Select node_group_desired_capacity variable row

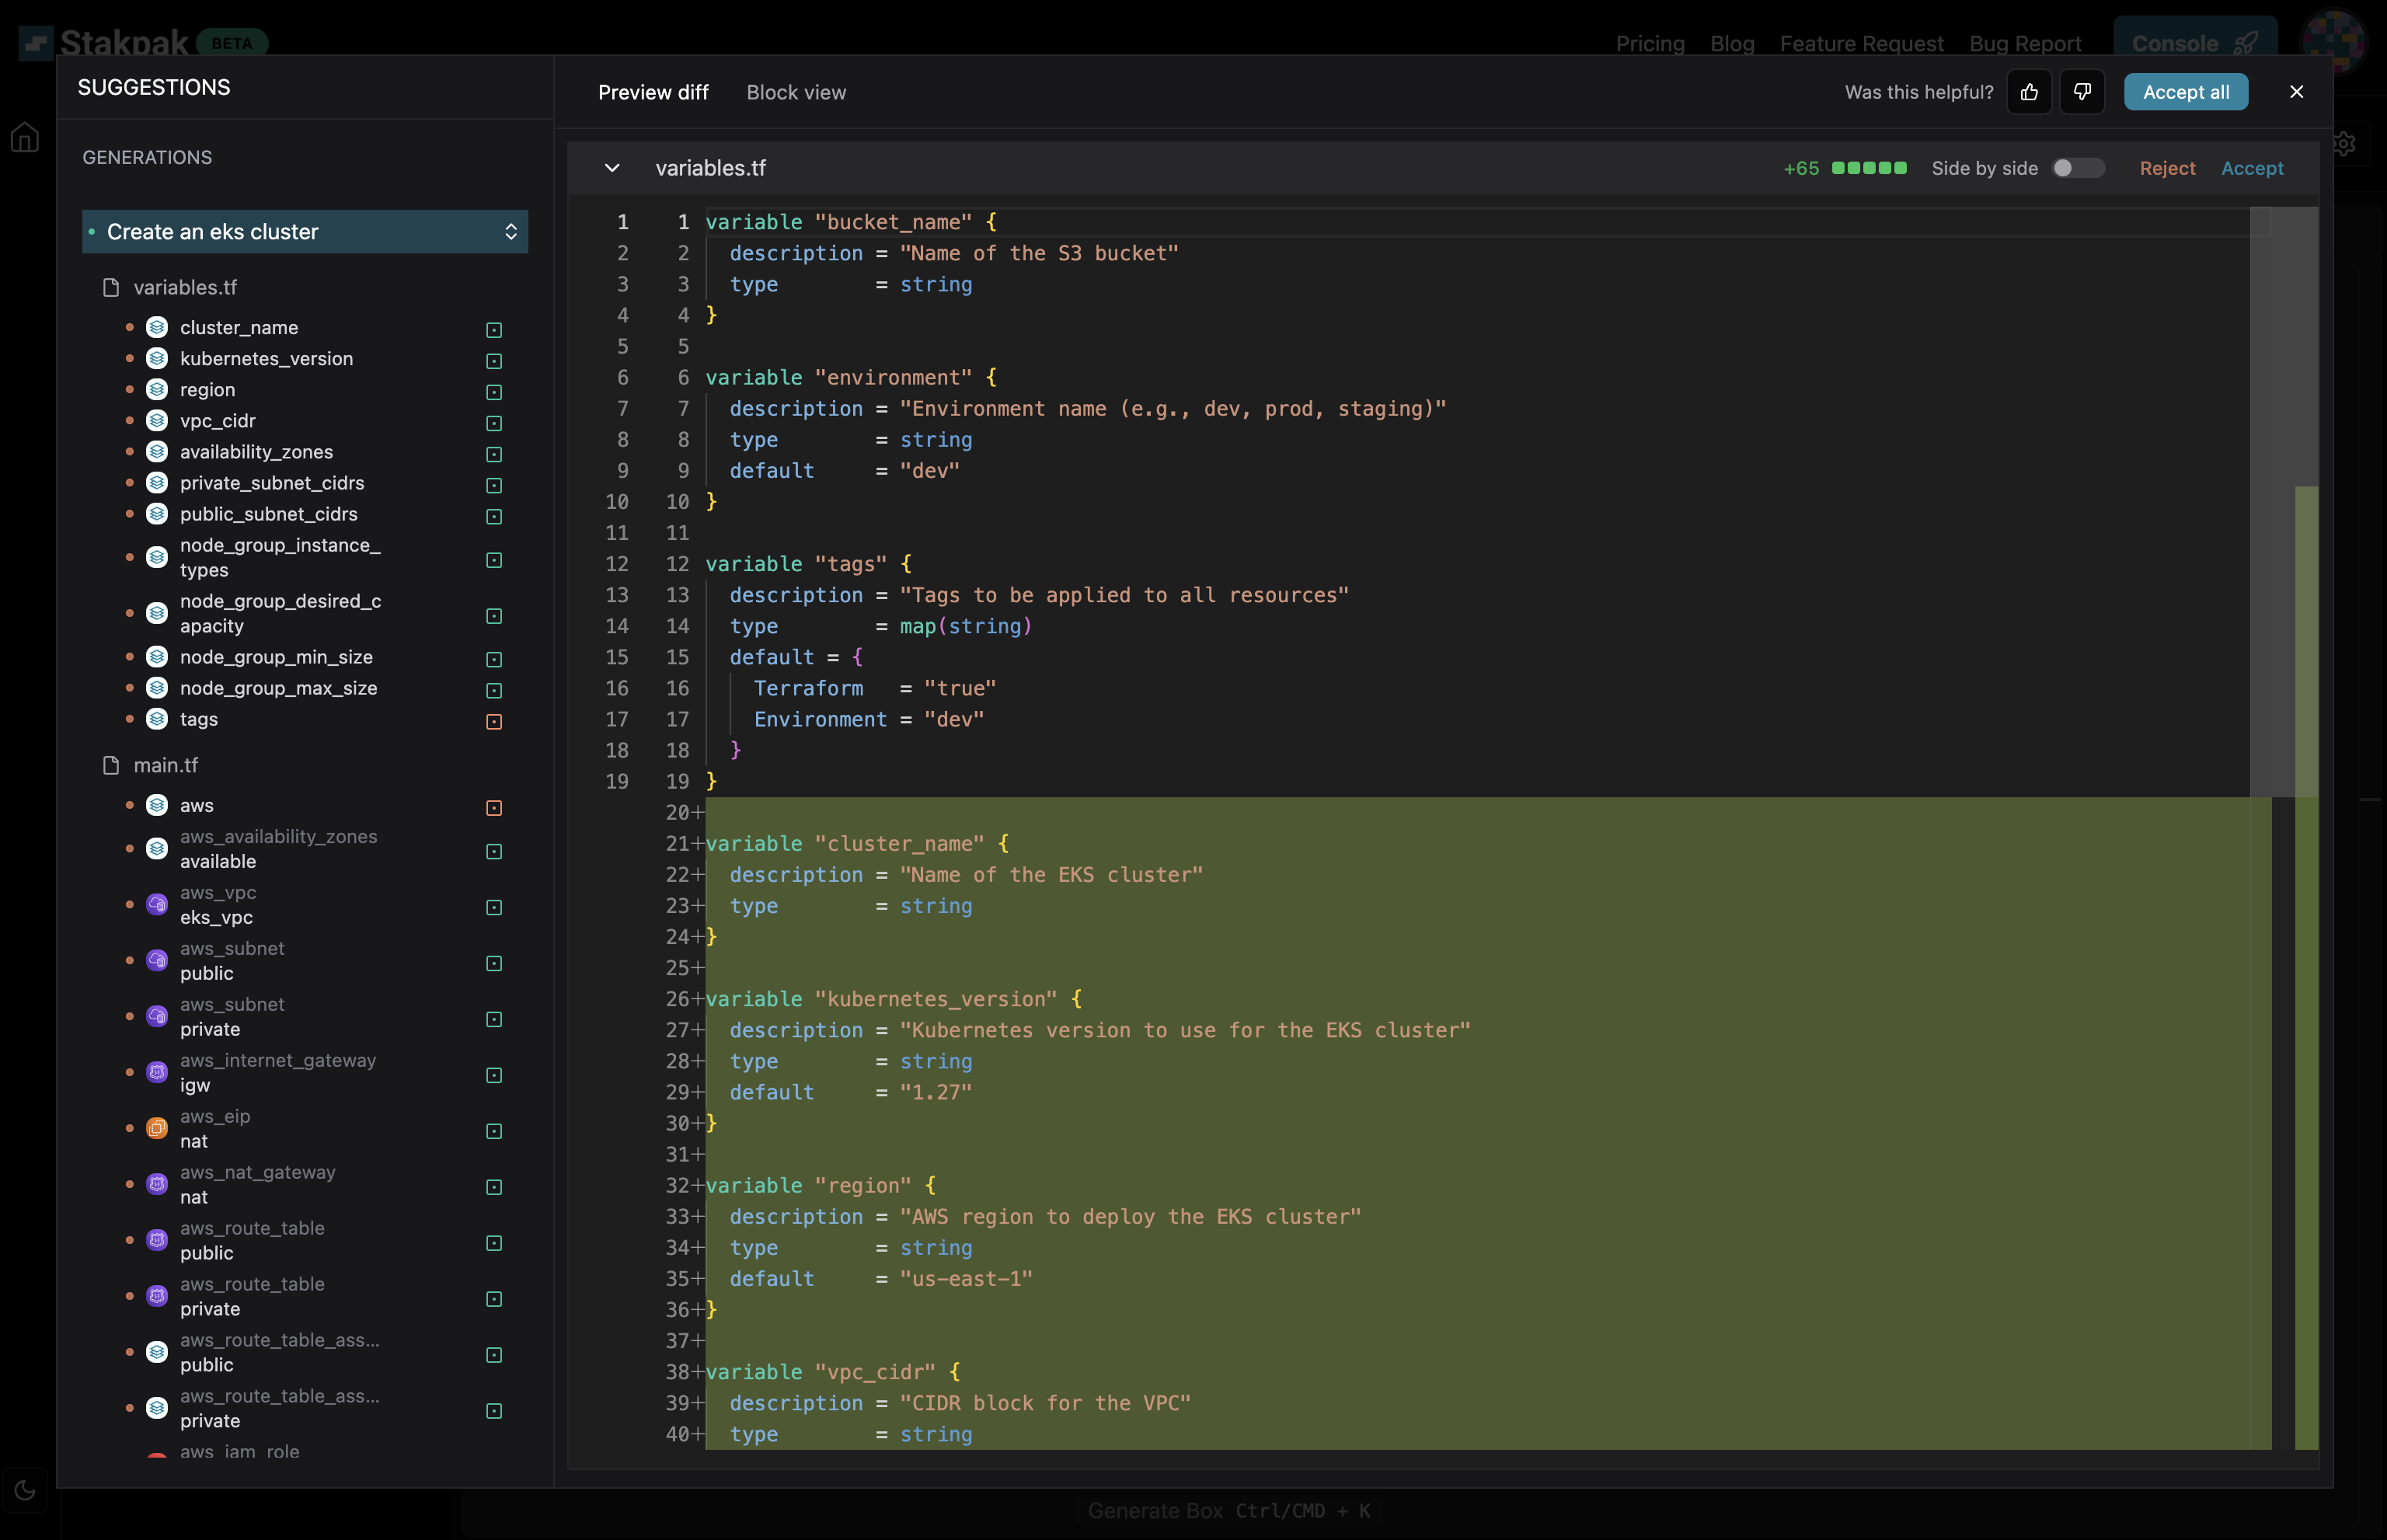pos(314,613)
